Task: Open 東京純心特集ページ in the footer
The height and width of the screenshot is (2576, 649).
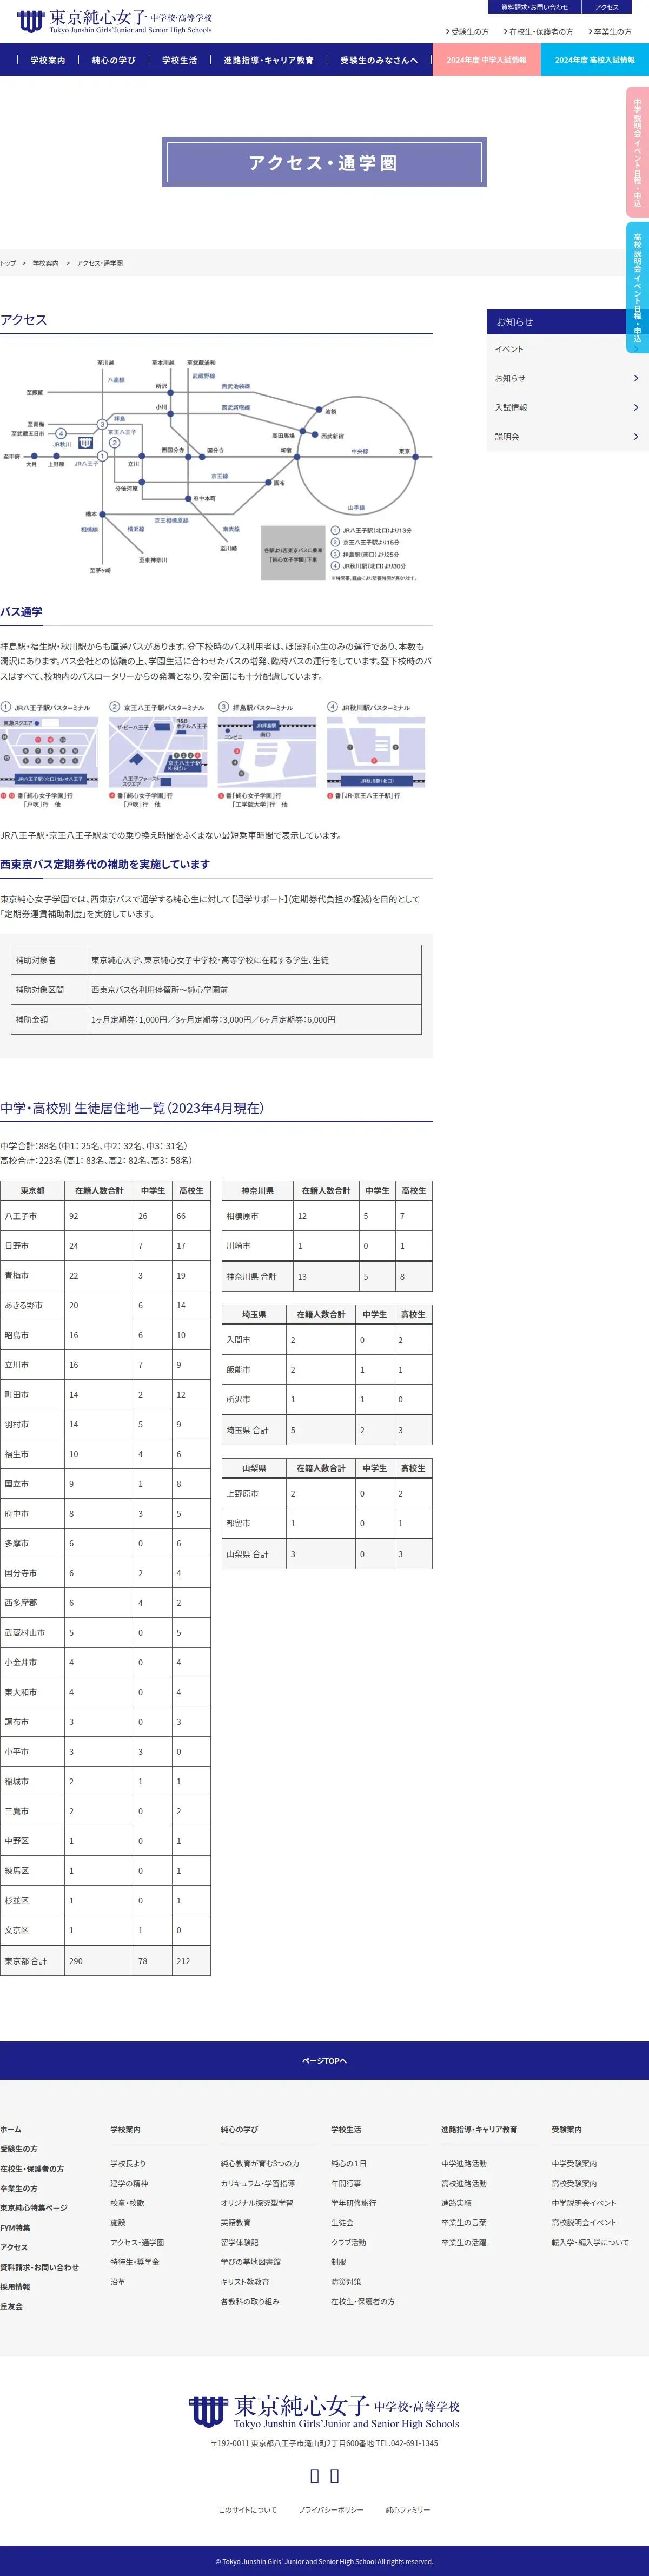Action: (x=34, y=2207)
